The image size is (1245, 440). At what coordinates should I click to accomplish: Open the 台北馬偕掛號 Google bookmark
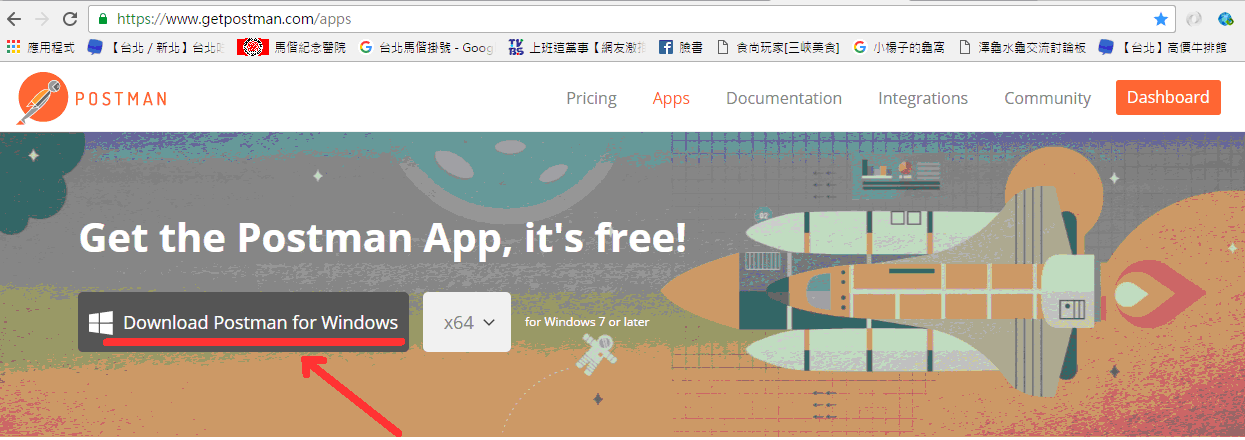coord(426,47)
